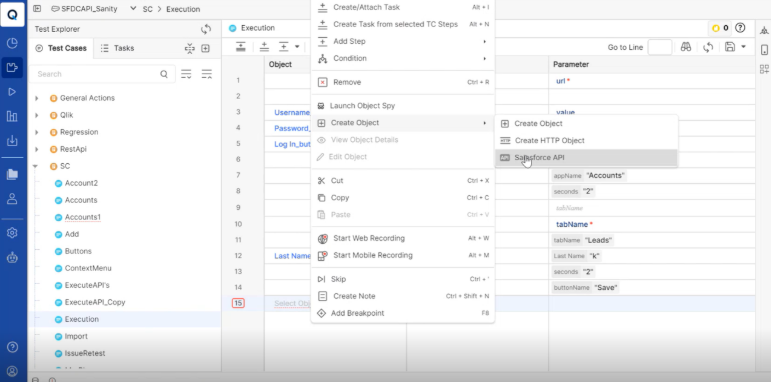This screenshot has height=382, width=772.
Task: Select Copy from context menu
Action: point(402,197)
